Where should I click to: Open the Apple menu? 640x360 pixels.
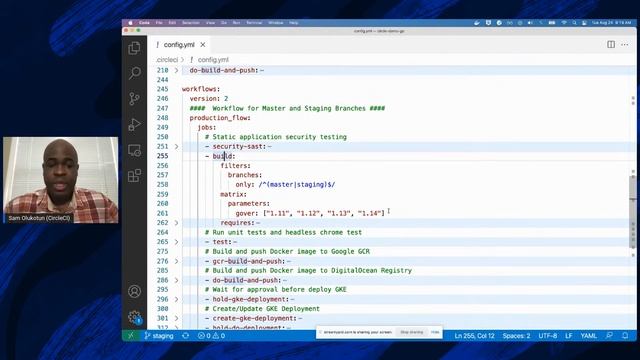point(130,23)
